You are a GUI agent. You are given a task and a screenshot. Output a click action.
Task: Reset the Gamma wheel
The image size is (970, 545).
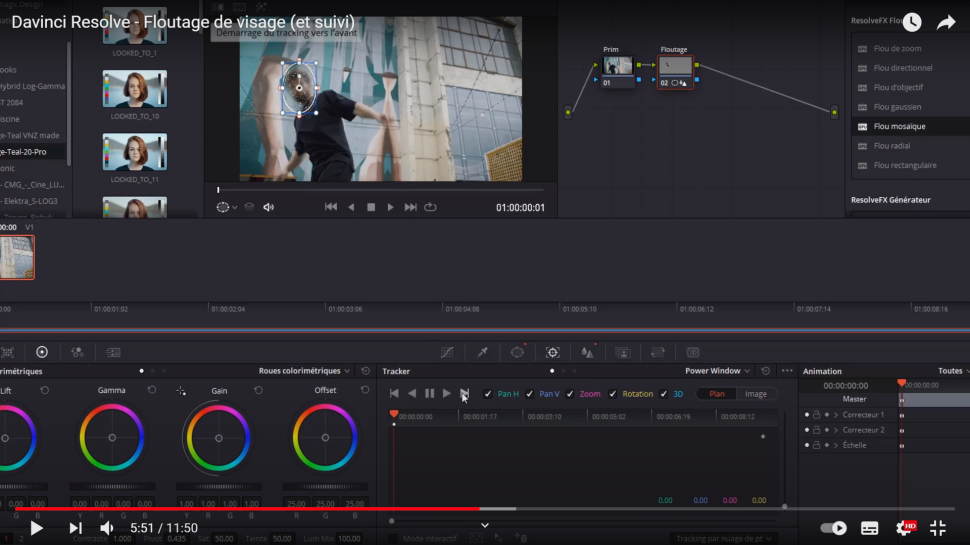click(x=152, y=390)
